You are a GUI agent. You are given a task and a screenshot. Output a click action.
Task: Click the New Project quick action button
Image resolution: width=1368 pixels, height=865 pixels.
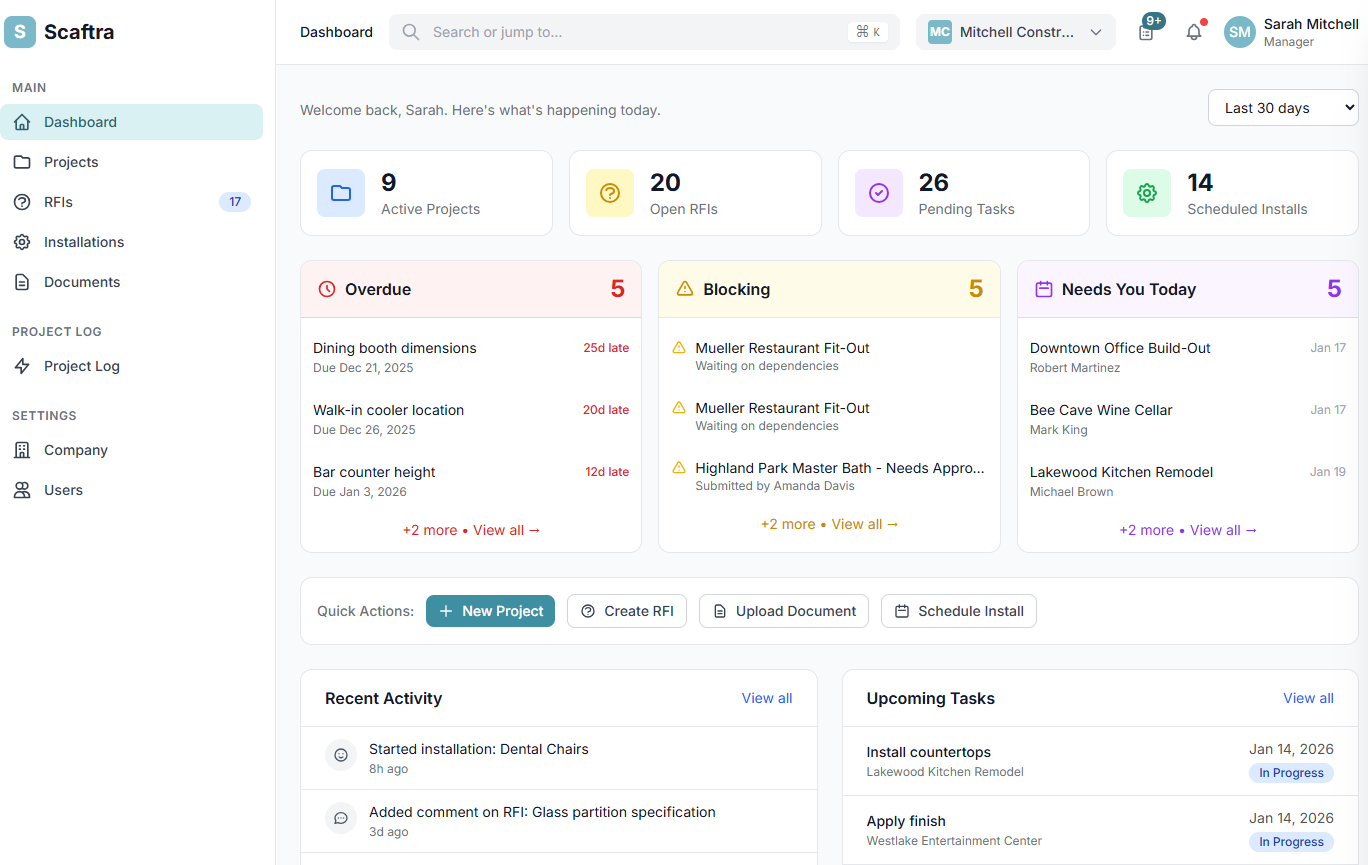[x=490, y=610]
